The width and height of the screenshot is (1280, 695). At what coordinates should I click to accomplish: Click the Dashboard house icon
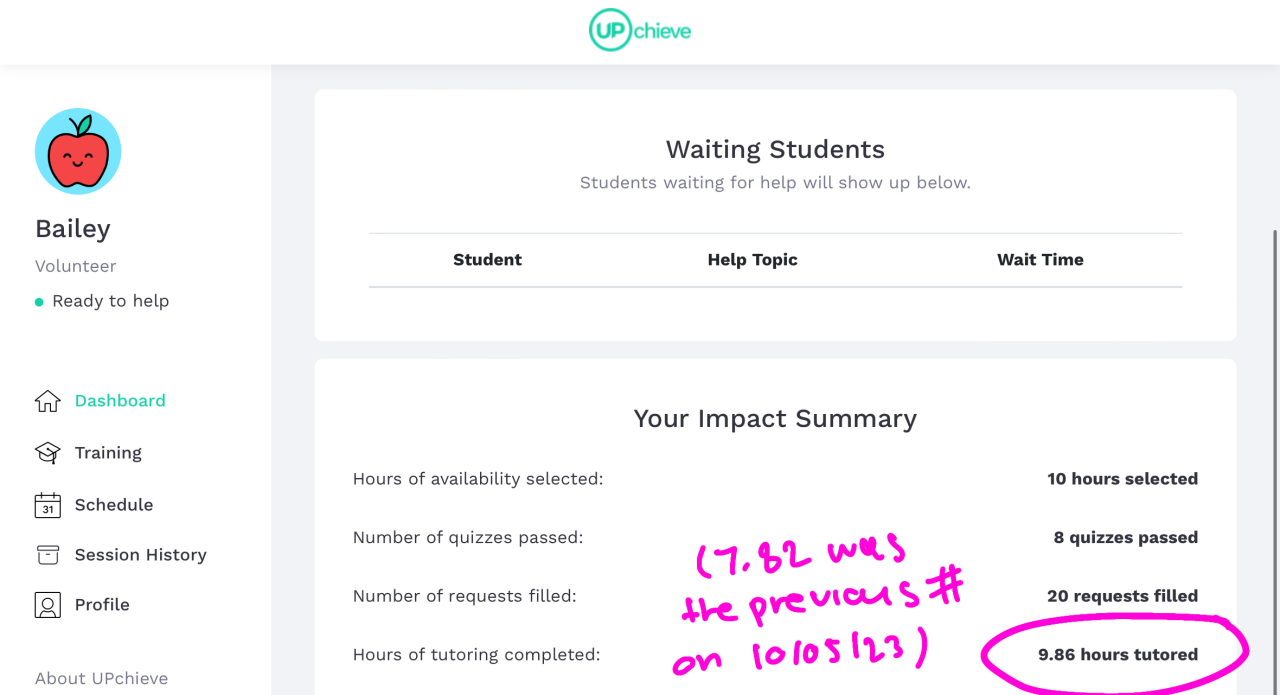47,401
